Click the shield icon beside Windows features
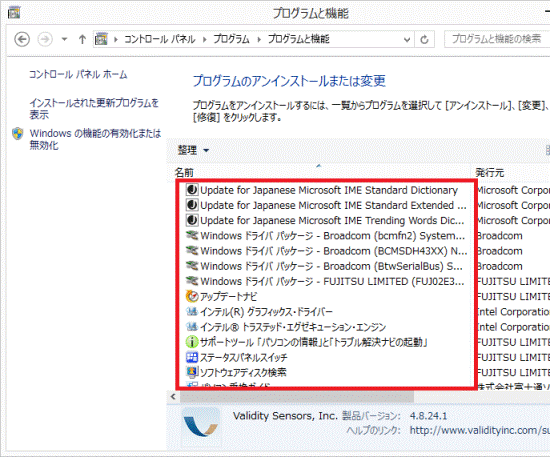 18,134
